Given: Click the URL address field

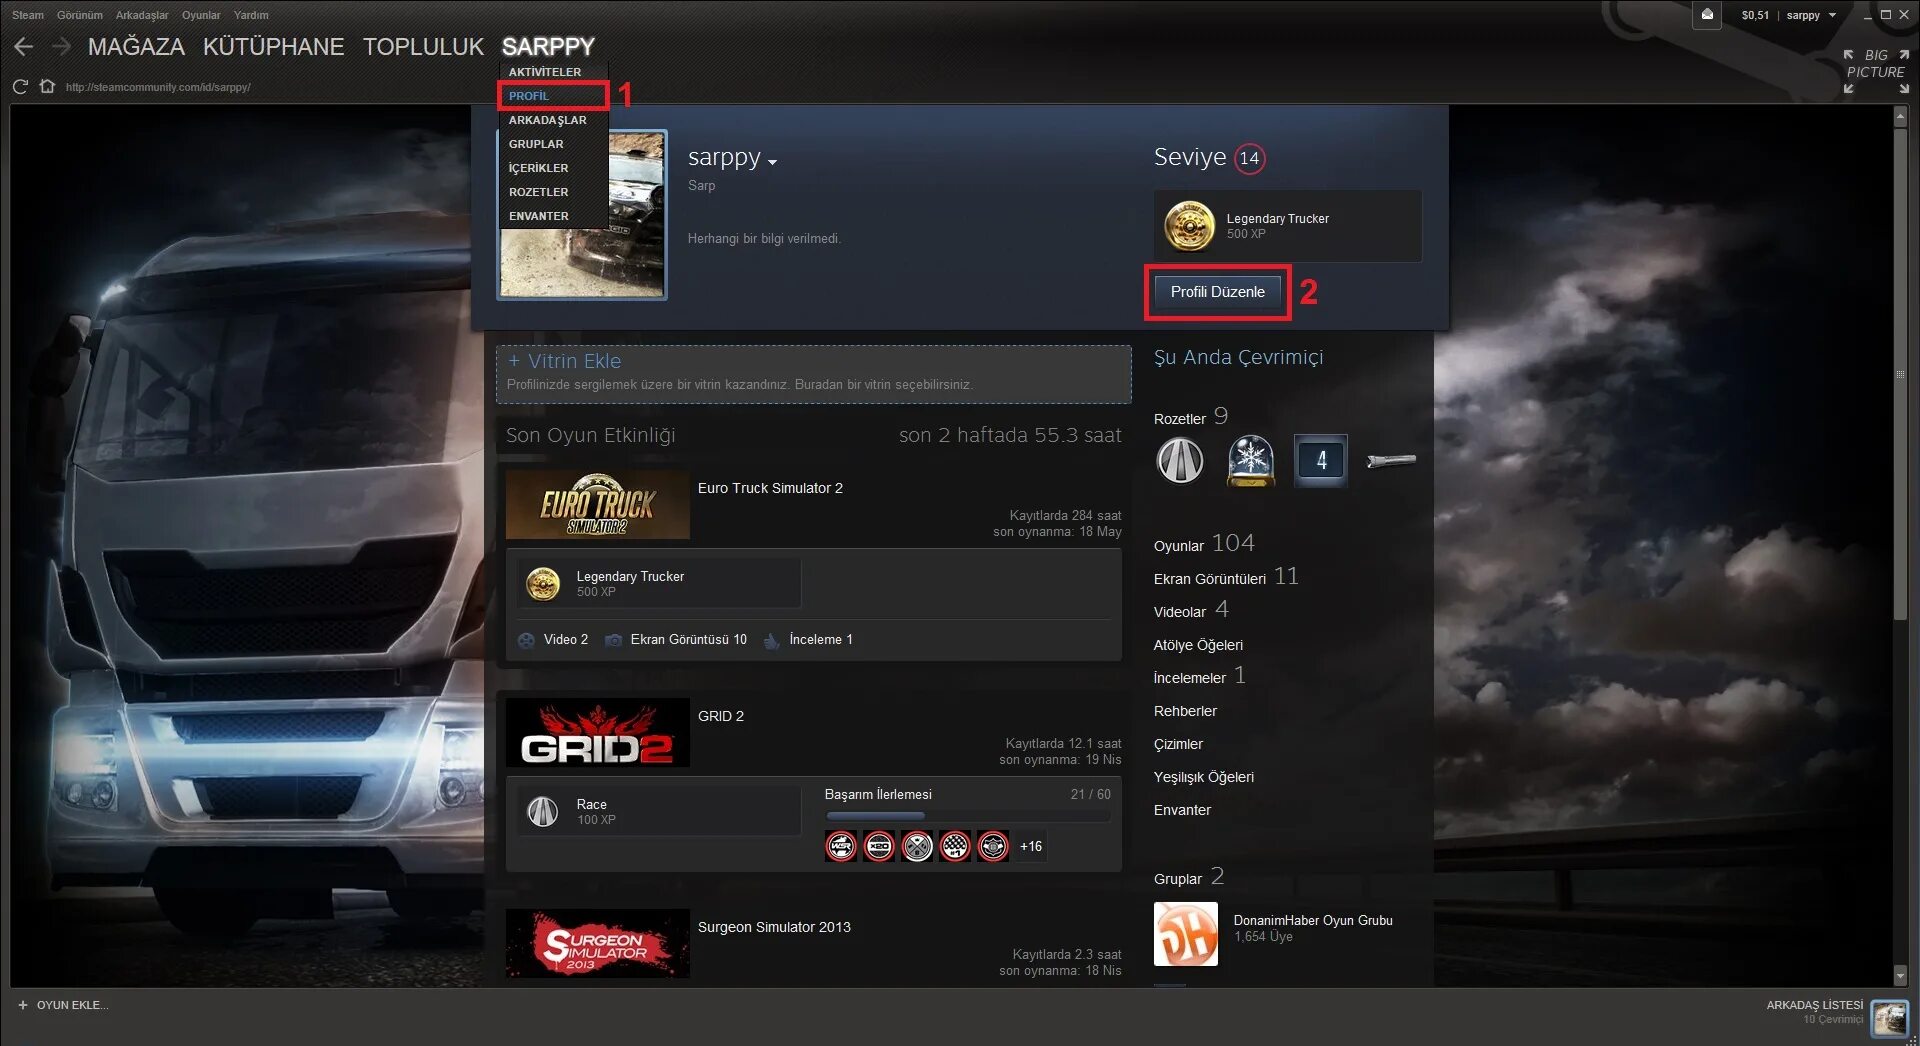Looking at the screenshot, I should click(158, 87).
